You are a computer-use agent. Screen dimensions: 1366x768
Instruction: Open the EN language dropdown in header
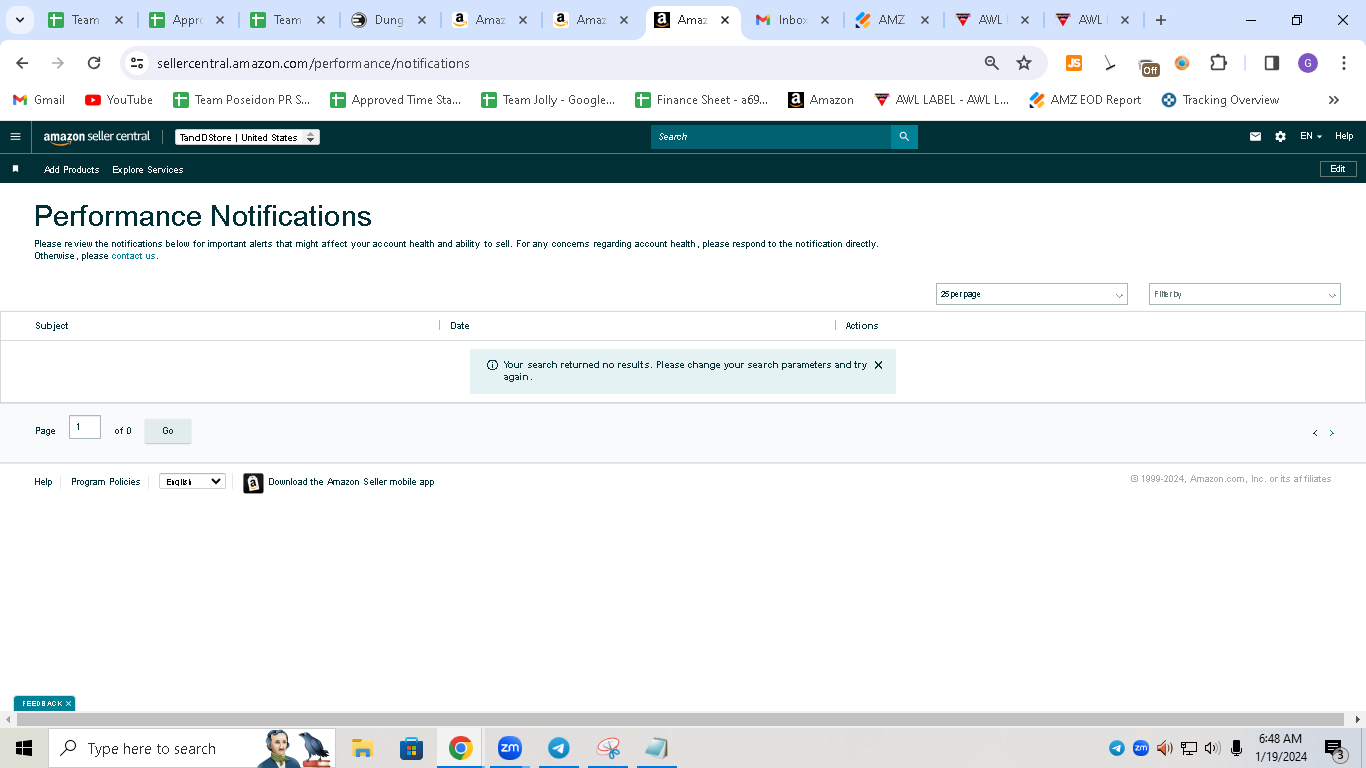[x=1311, y=137]
